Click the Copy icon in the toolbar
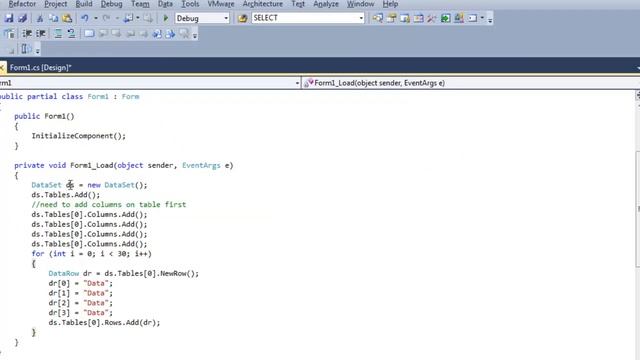Viewport: 640px width, 360px height. pyautogui.click(x=53, y=18)
